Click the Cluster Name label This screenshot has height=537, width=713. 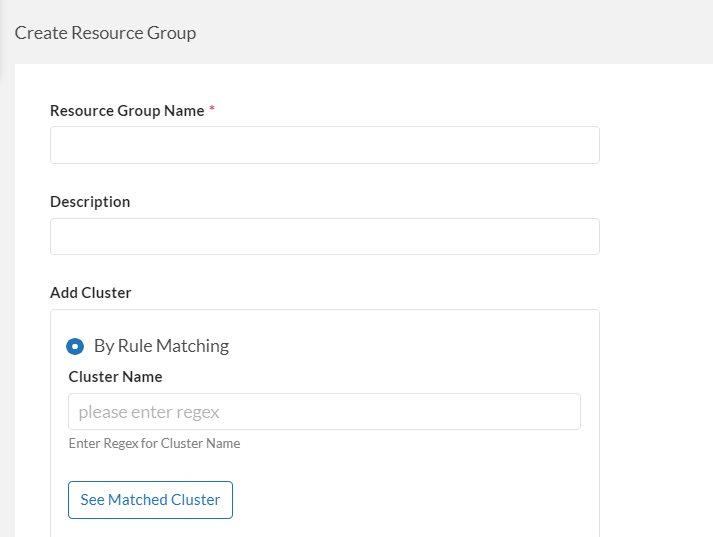[x=115, y=377]
